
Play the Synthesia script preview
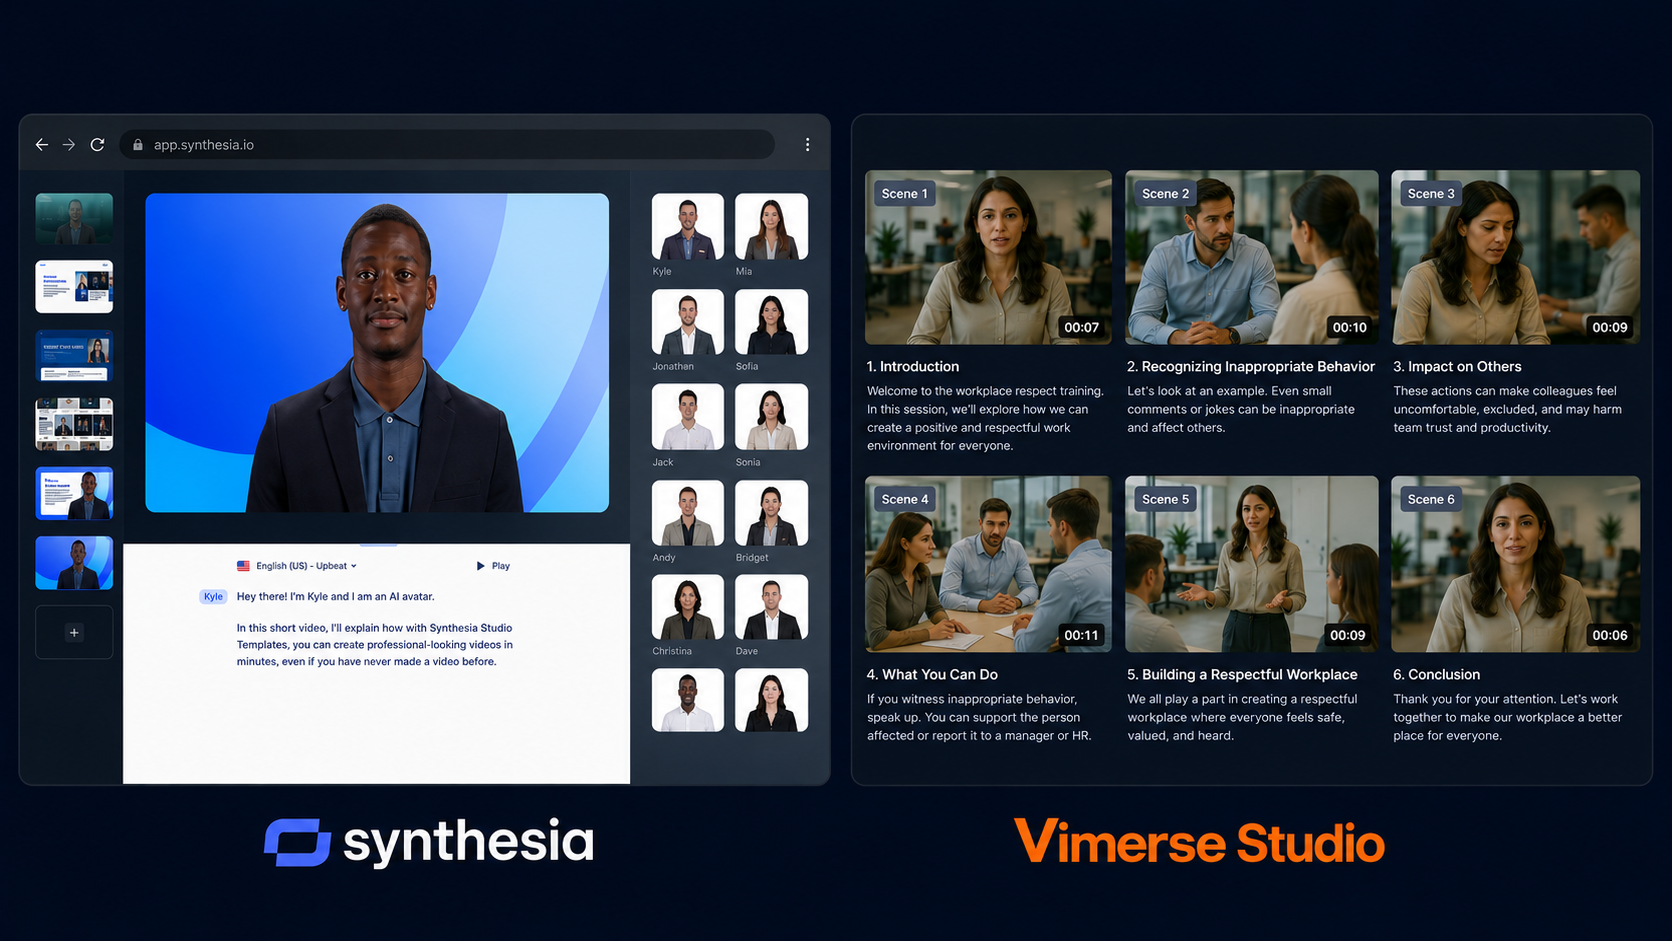coord(493,566)
